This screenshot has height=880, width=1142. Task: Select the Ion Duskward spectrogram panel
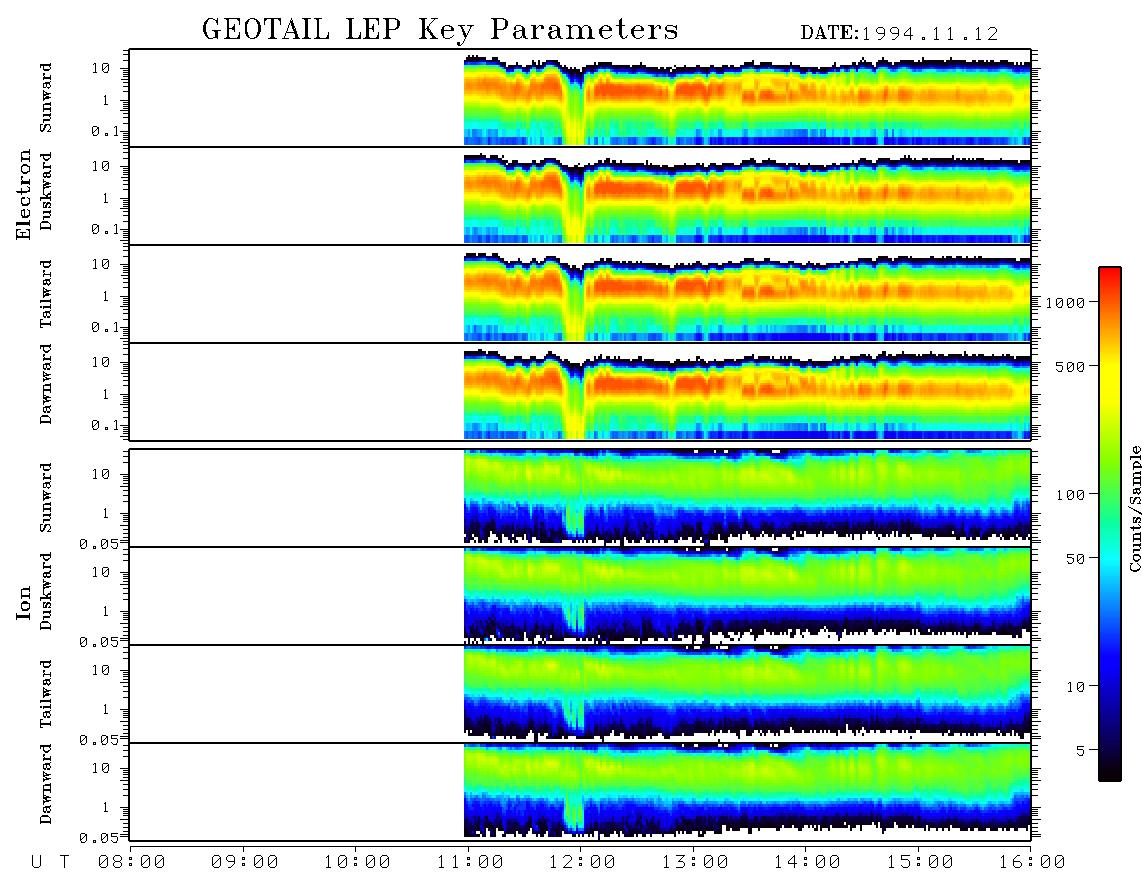pyautogui.click(x=580, y=596)
